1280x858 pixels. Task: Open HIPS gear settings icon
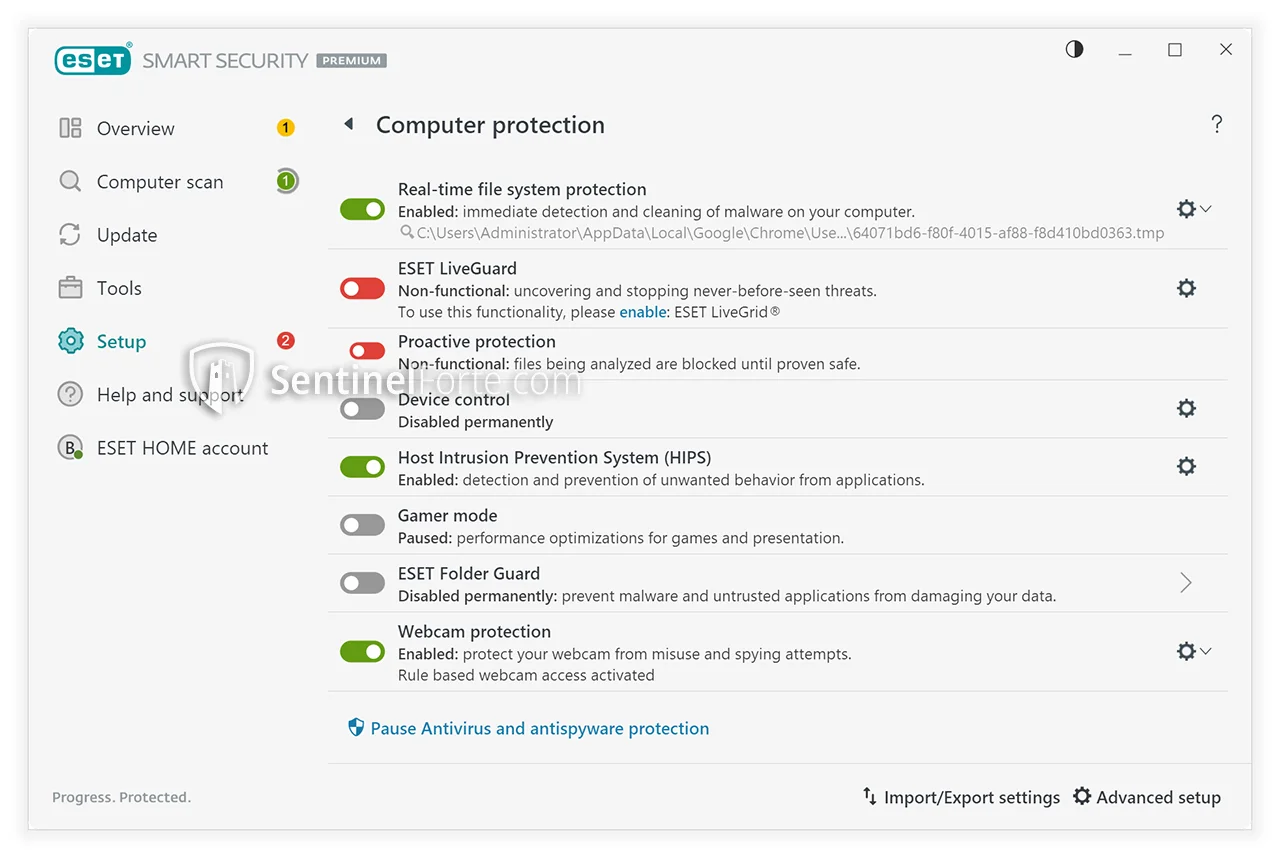point(1186,466)
